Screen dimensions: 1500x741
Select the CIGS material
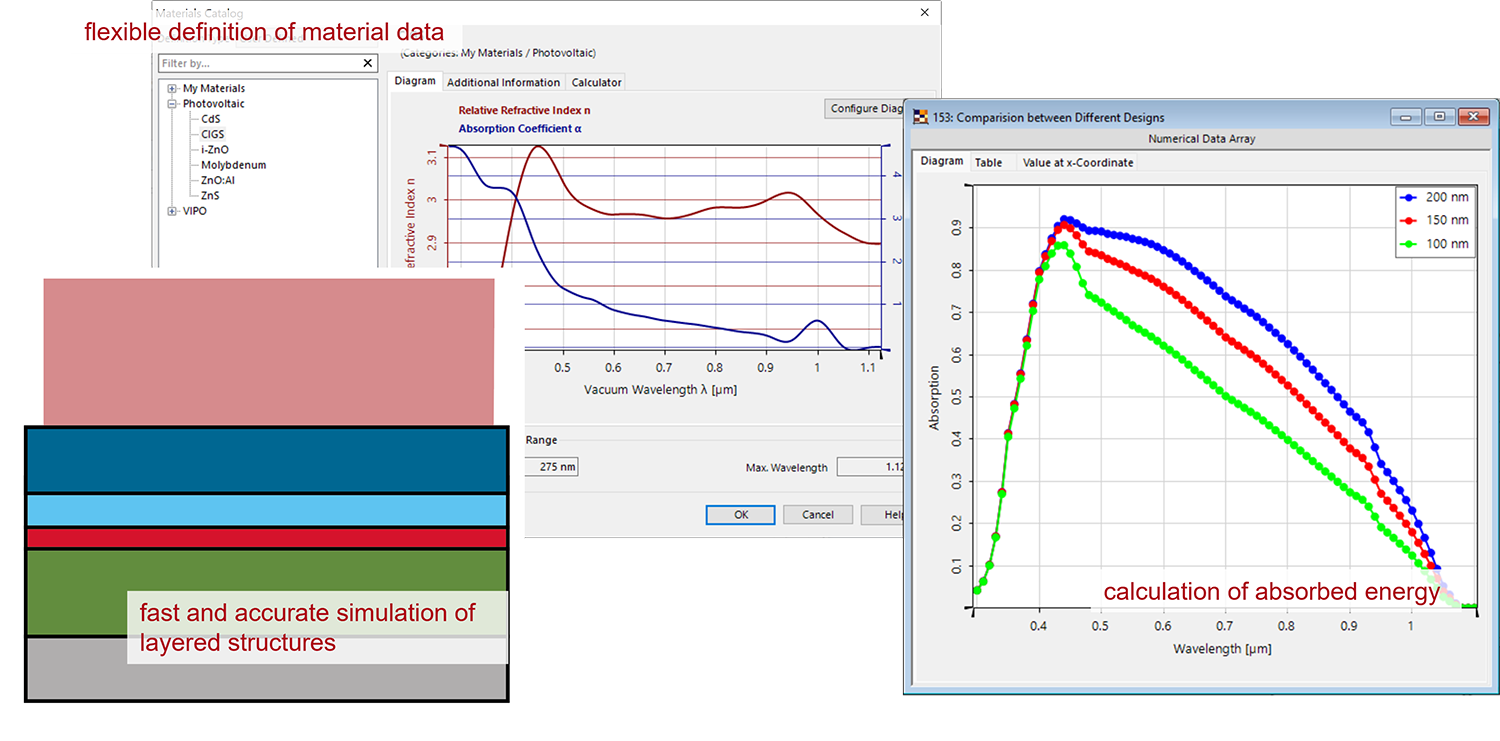(x=212, y=134)
